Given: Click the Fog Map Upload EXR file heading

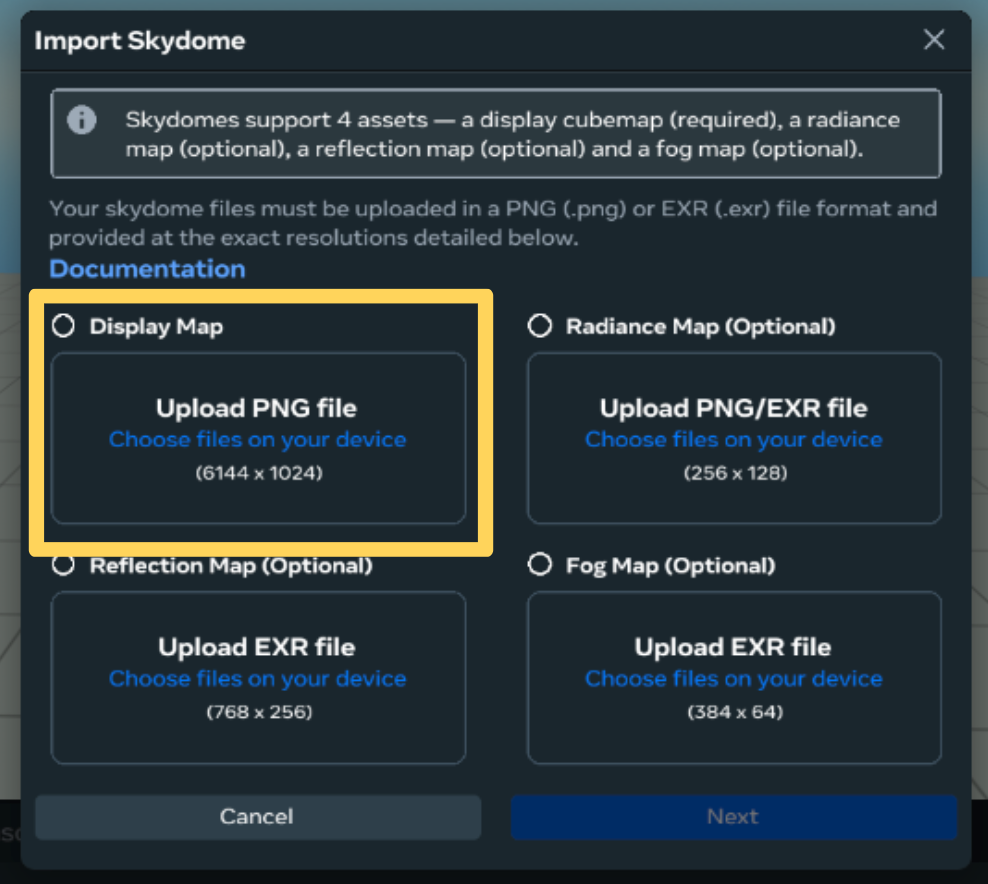Looking at the screenshot, I should click(x=733, y=647).
